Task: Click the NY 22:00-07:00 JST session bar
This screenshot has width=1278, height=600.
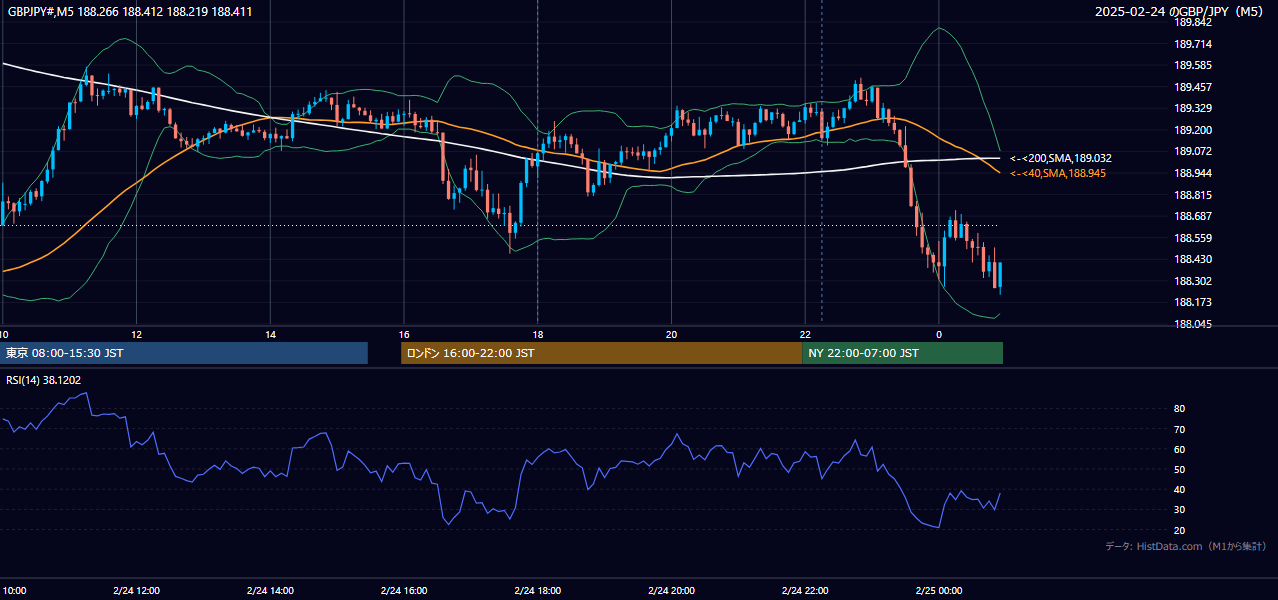Action: [x=902, y=353]
